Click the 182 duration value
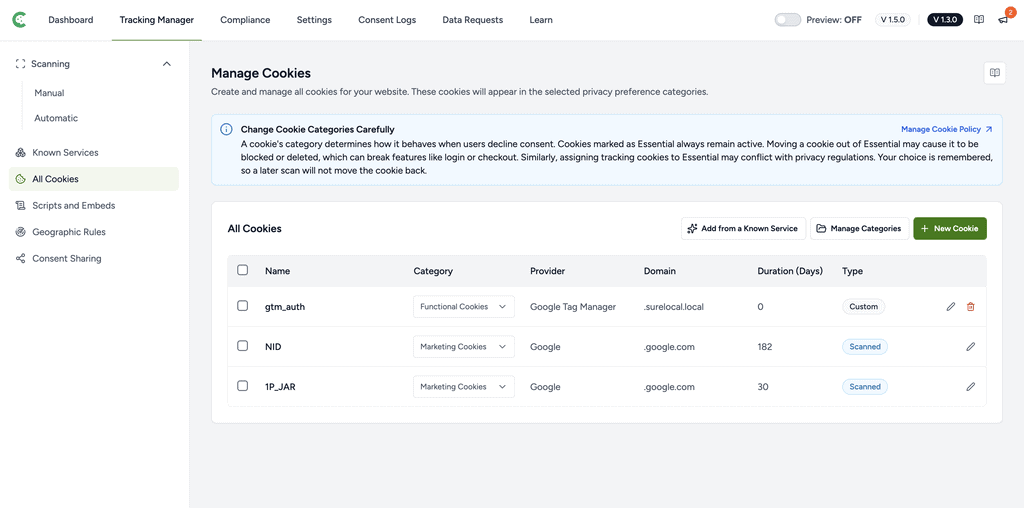Image resolution: width=1024 pixels, height=508 pixels. pos(765,347)
